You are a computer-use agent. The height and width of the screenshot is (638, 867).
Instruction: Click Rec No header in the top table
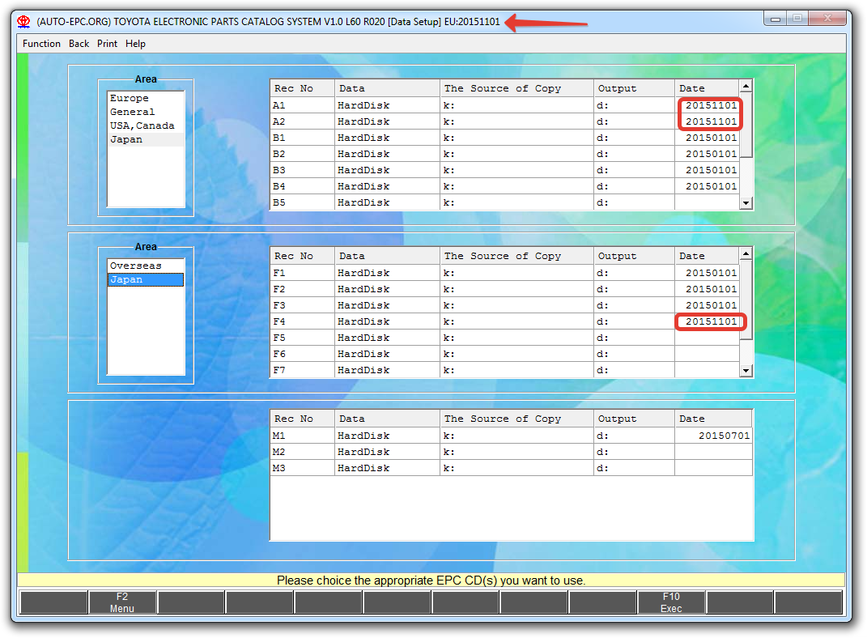coord(302,88)
